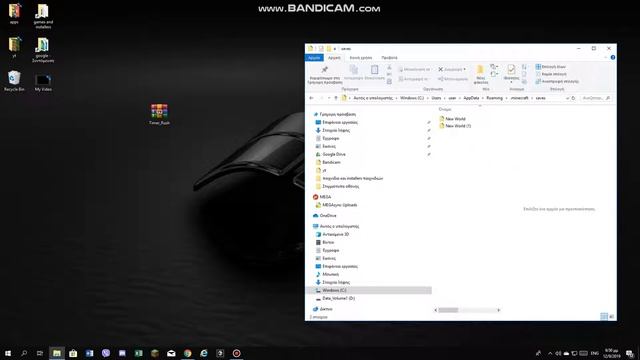Open MEGAsync Uploads in sidebar
The width and height of the screenshot is (640, 360).
tap(336, 205)
